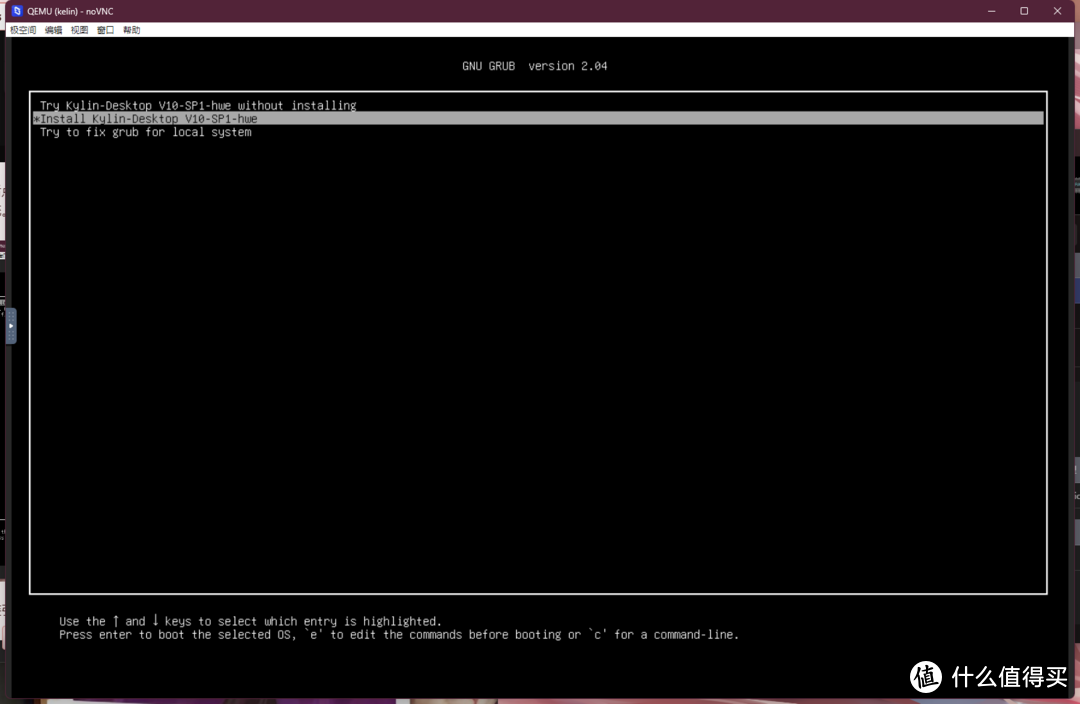Close the QEMU noVNC window

(x=1057, y=11)
